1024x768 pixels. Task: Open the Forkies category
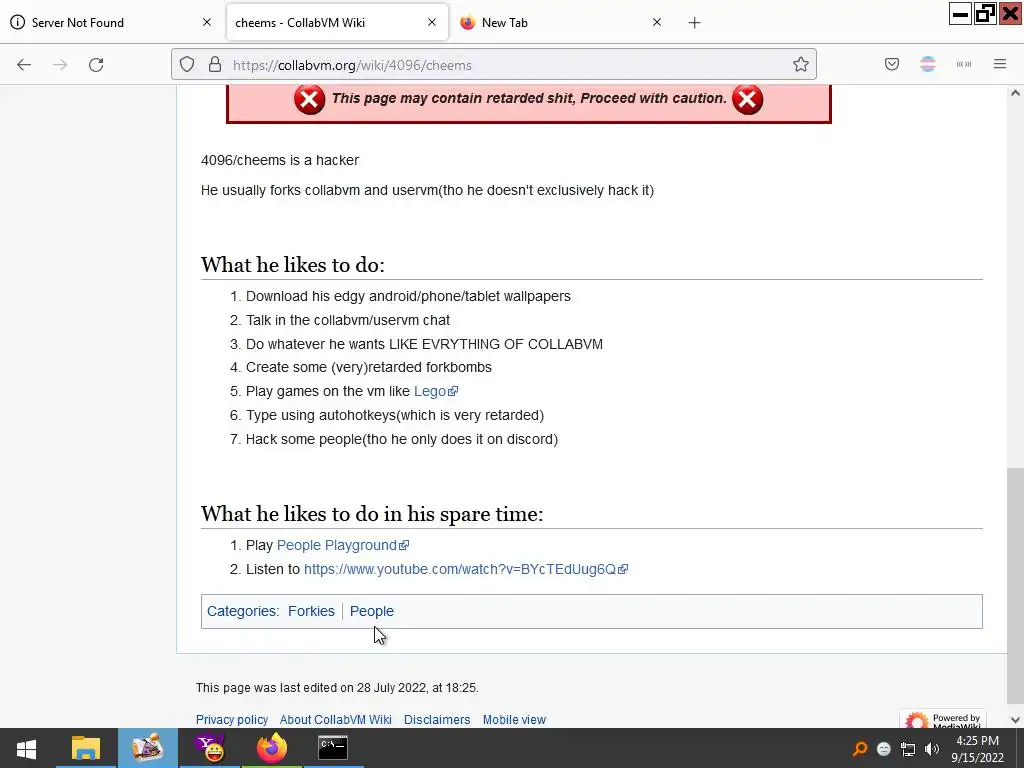coord(311,611)
